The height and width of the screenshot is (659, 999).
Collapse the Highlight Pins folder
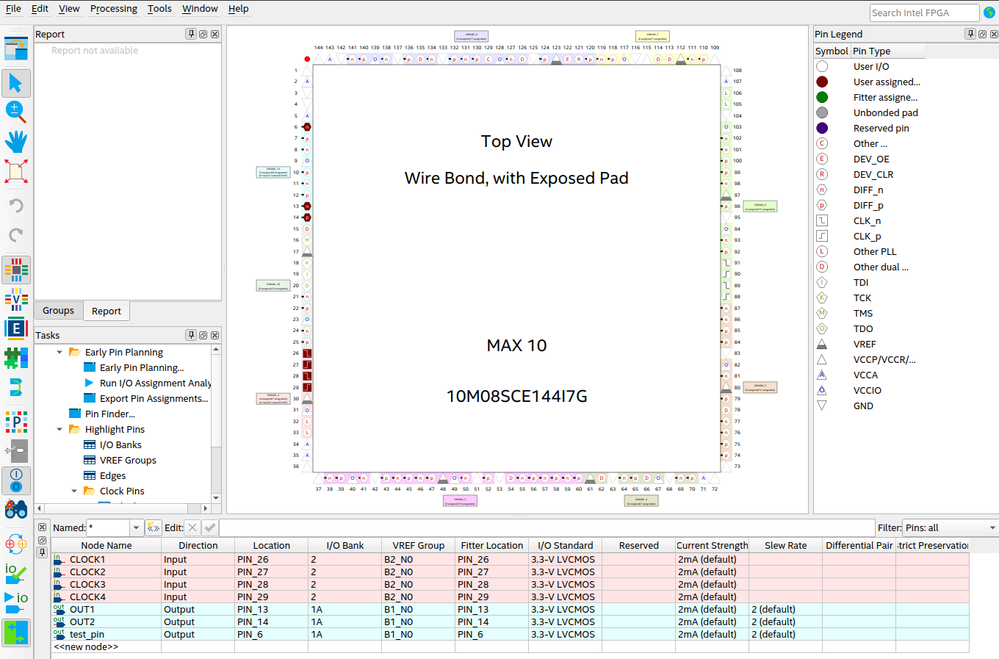tap(59, 430)
